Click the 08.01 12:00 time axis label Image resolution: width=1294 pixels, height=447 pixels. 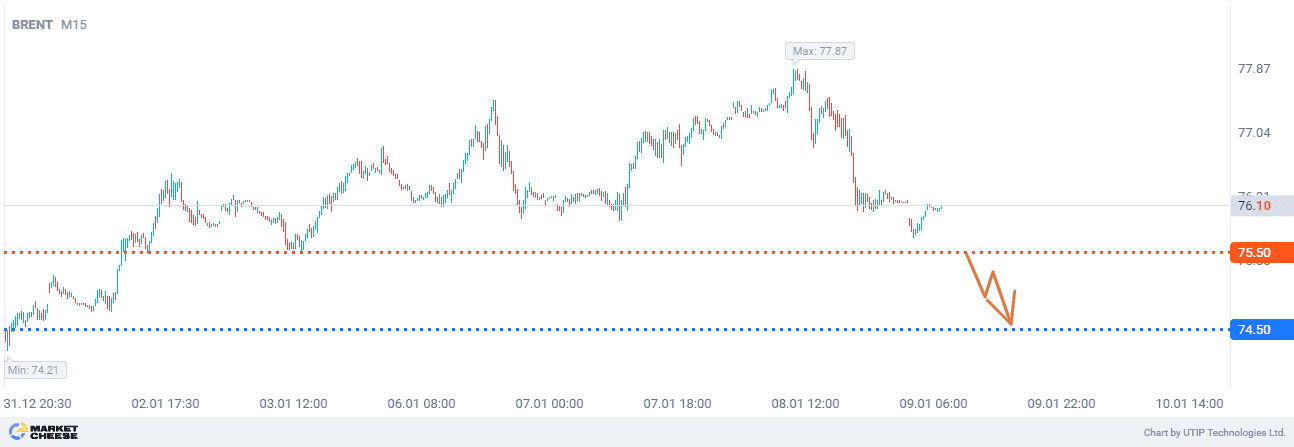(805, 404)
